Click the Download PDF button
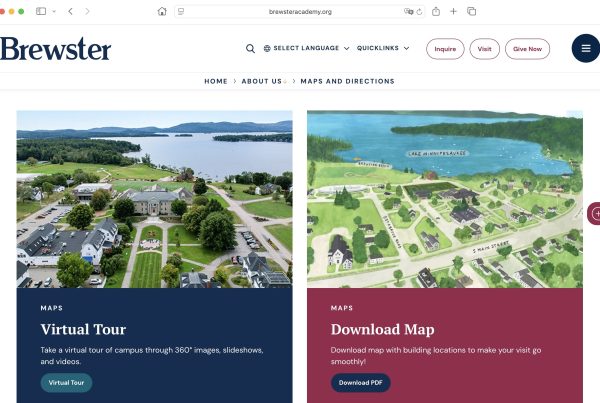 tap(360, 382)
